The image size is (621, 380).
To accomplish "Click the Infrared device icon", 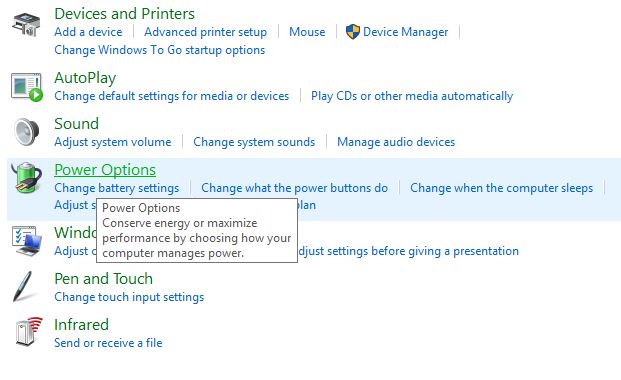I will tap(29, 331).
